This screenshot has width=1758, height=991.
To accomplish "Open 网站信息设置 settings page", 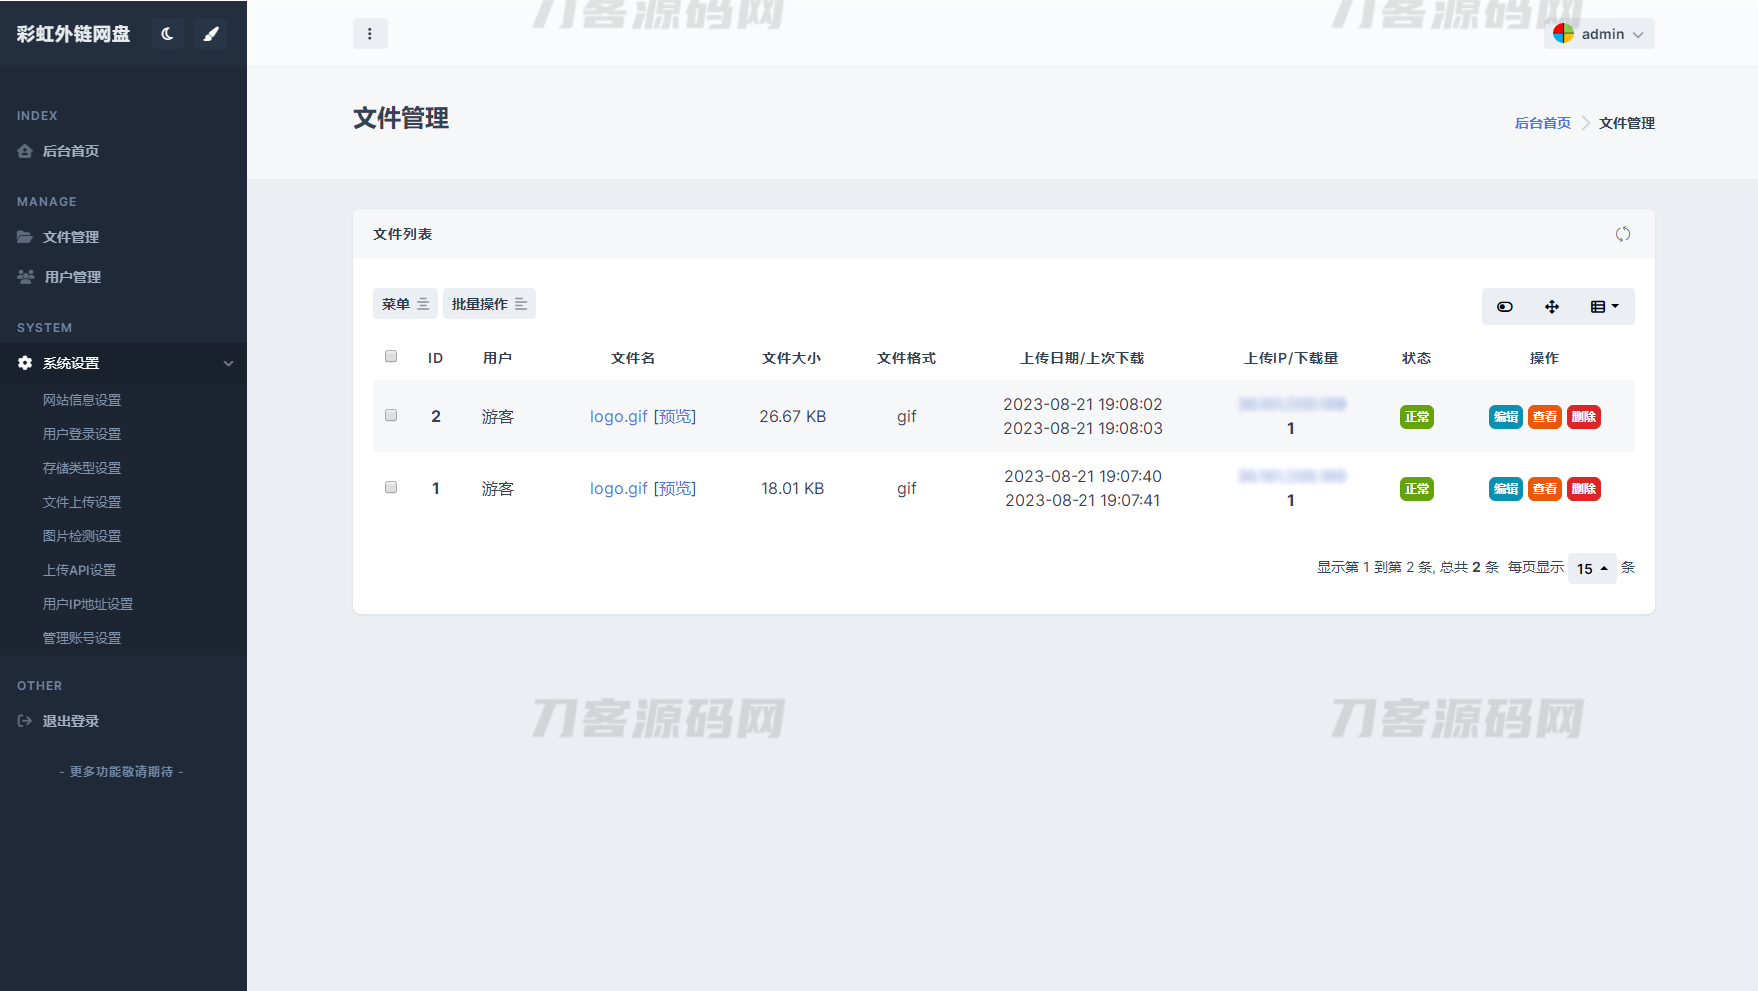I will tap(82, 400).
